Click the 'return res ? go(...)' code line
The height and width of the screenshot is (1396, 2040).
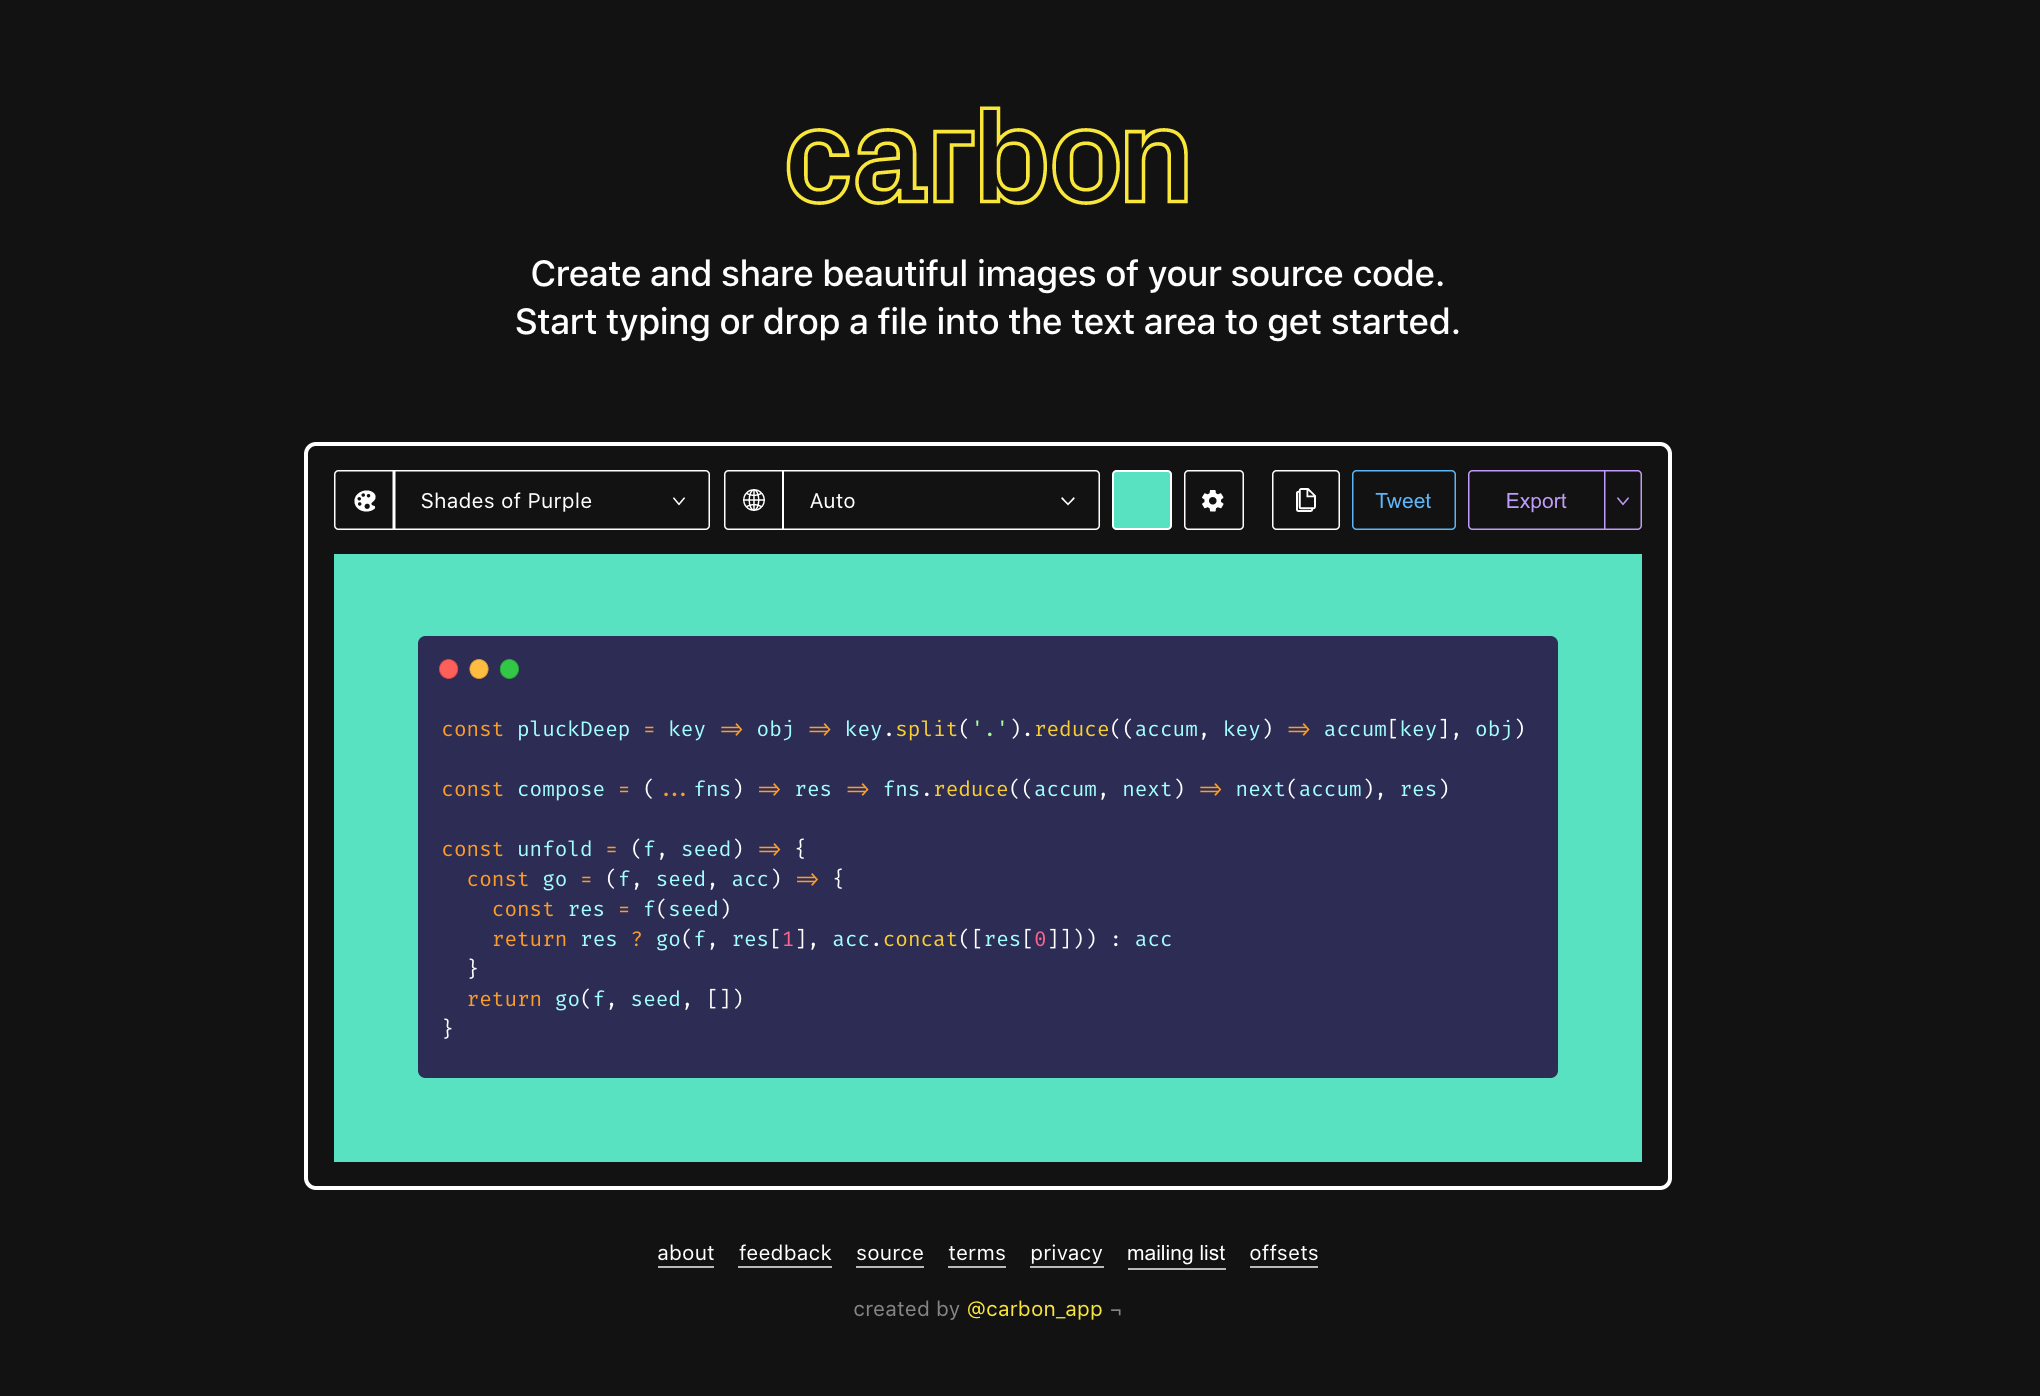point(832,939)
